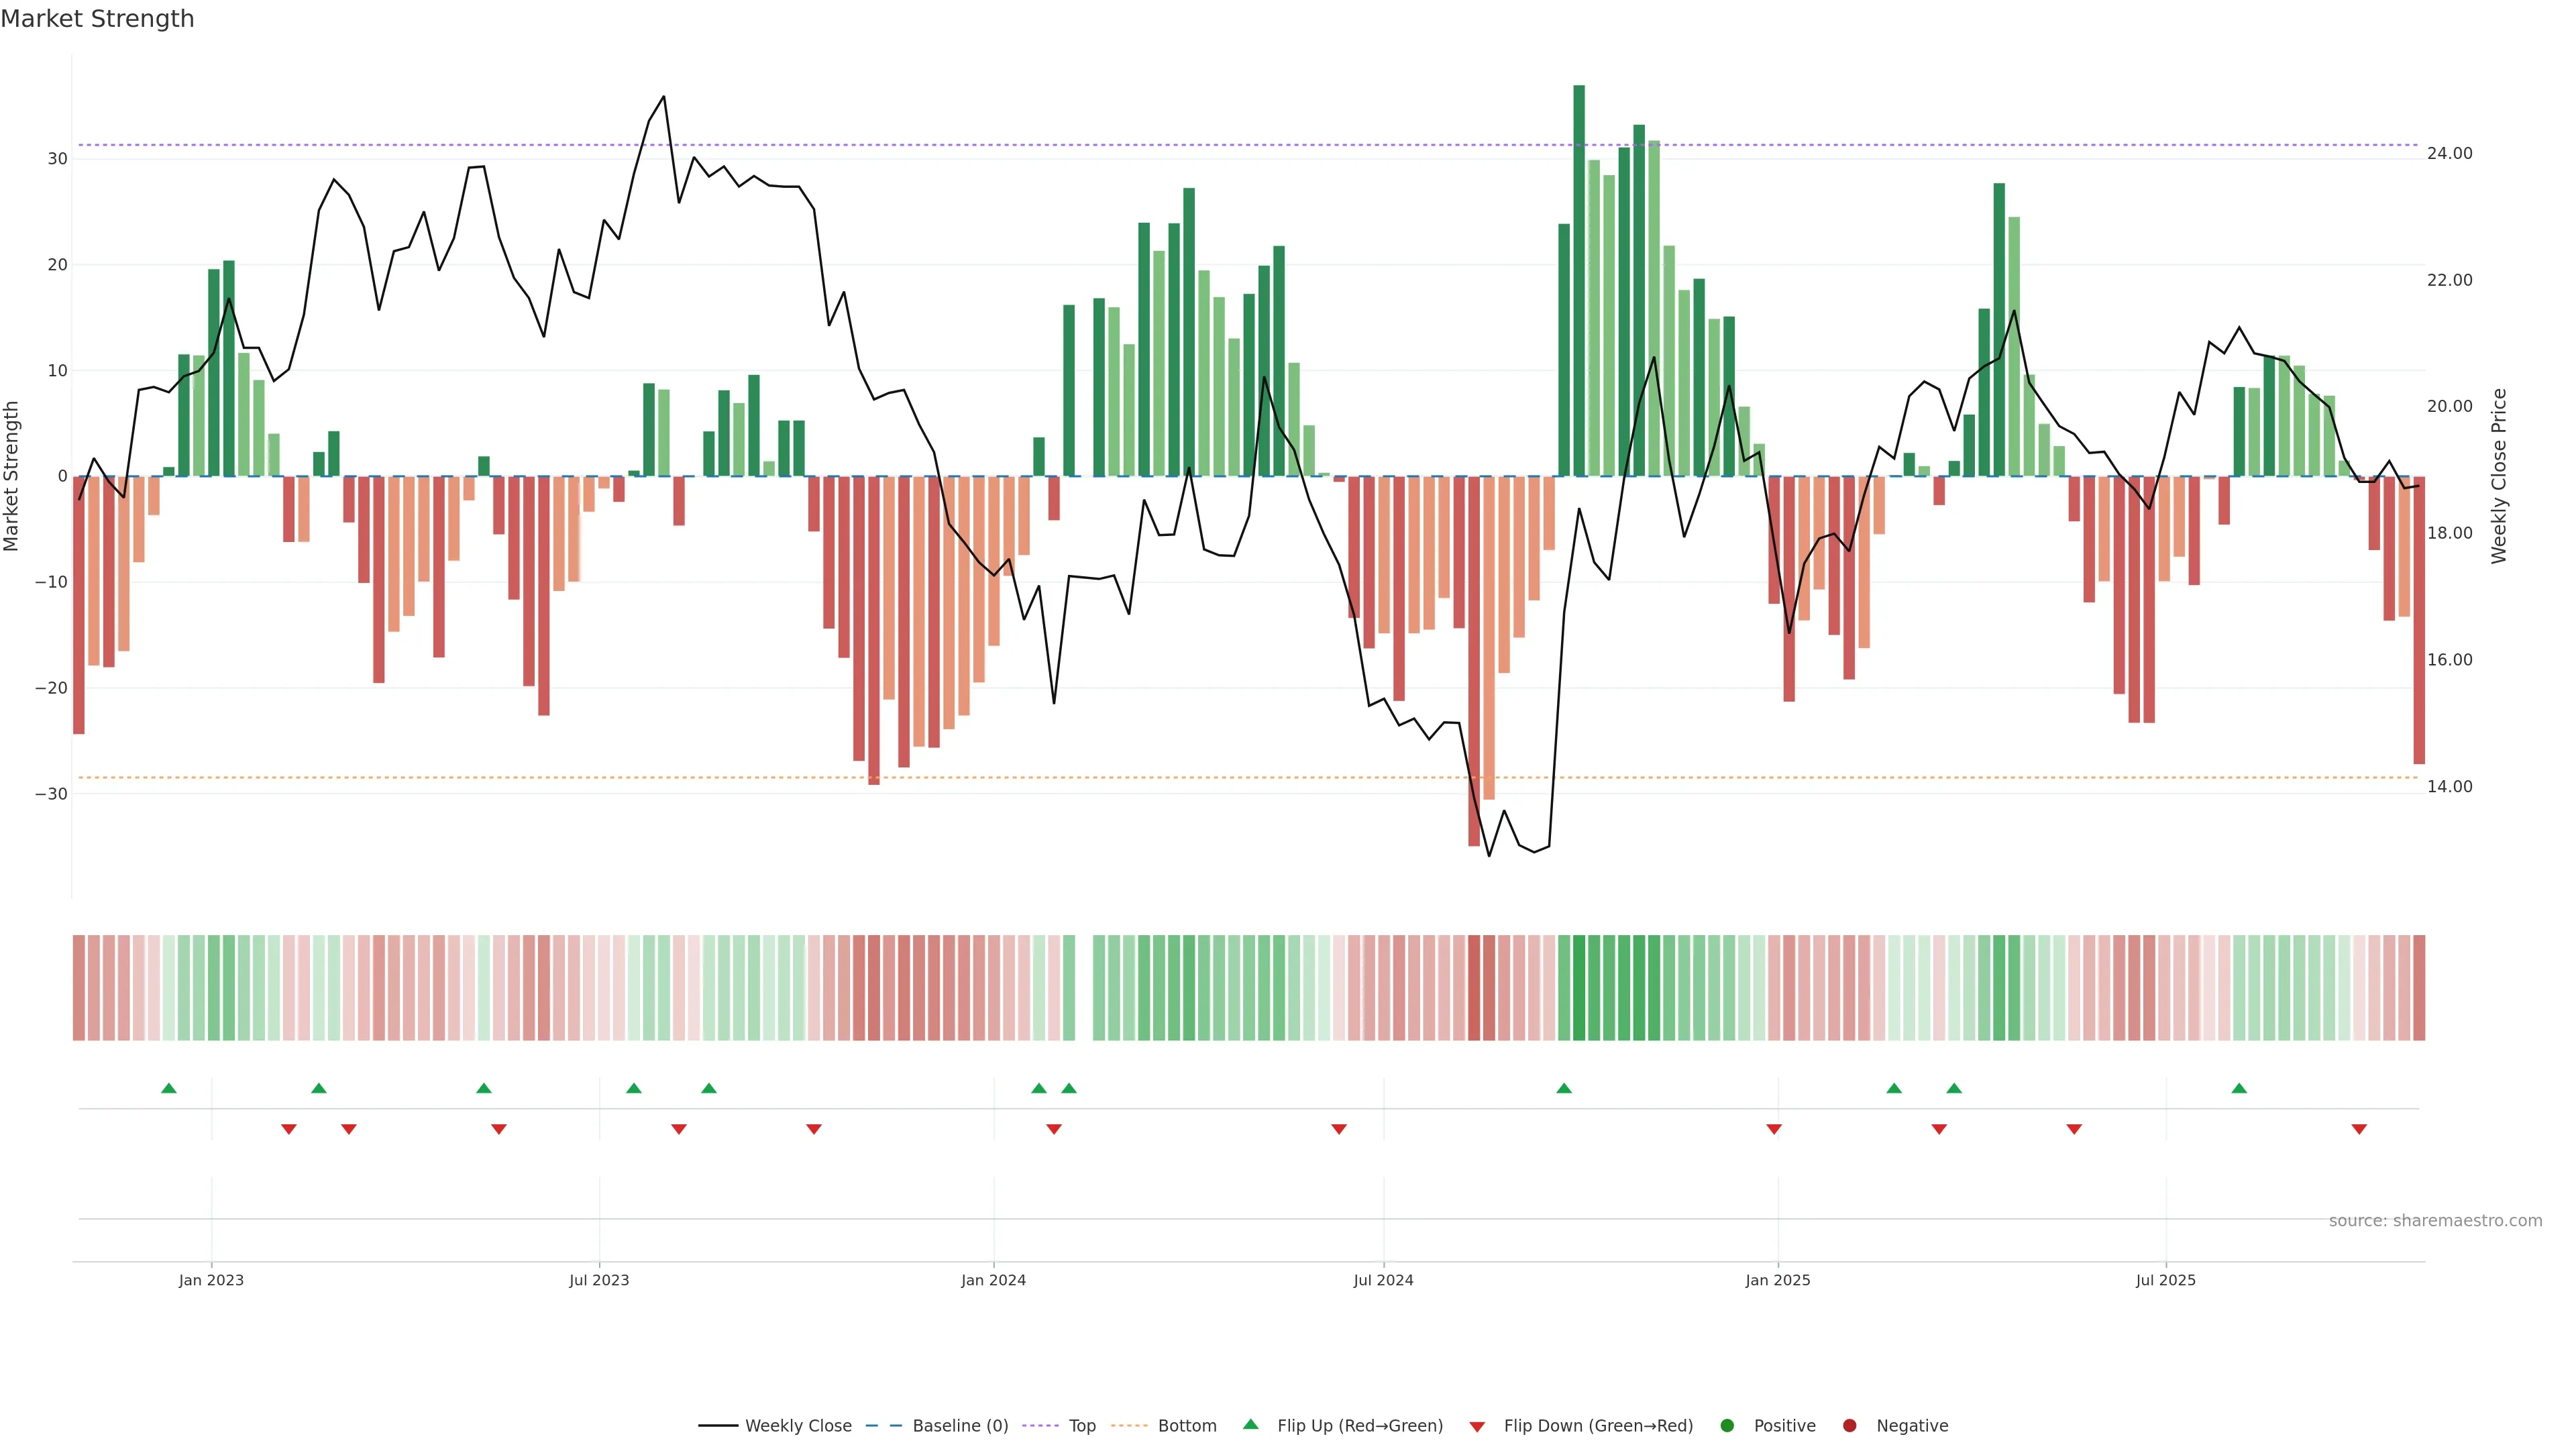
Task: Click green flip-up triangle right after Jul 2025
Action: (x=2239, y=1088)
